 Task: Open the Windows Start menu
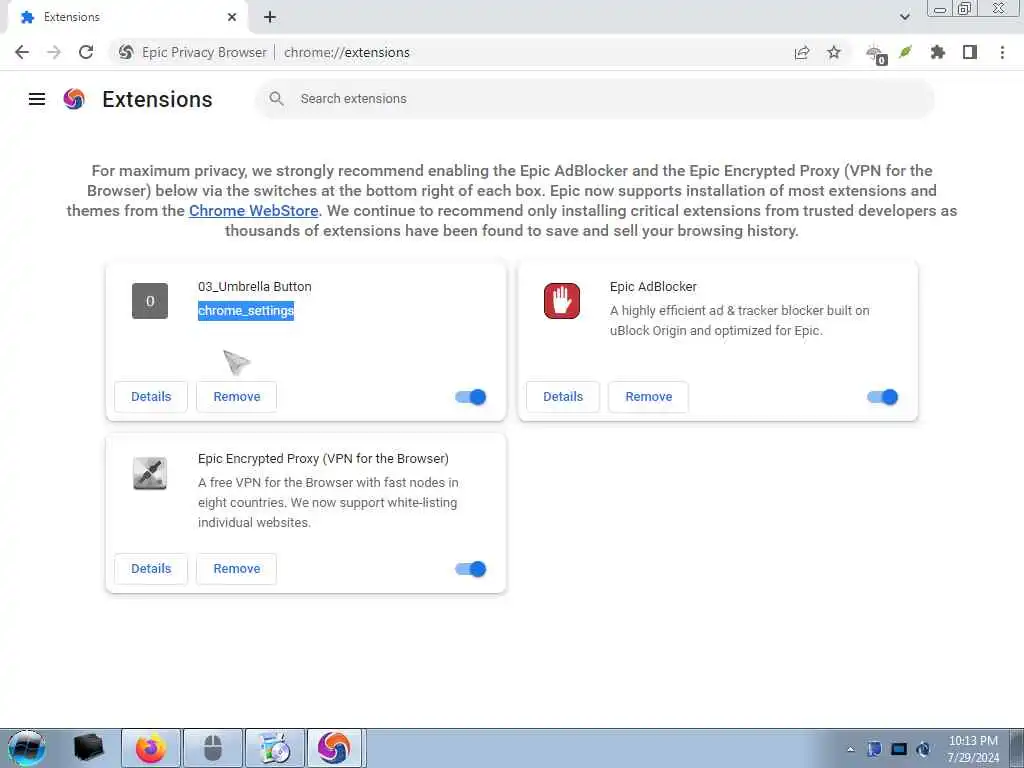tap(27, 748)
